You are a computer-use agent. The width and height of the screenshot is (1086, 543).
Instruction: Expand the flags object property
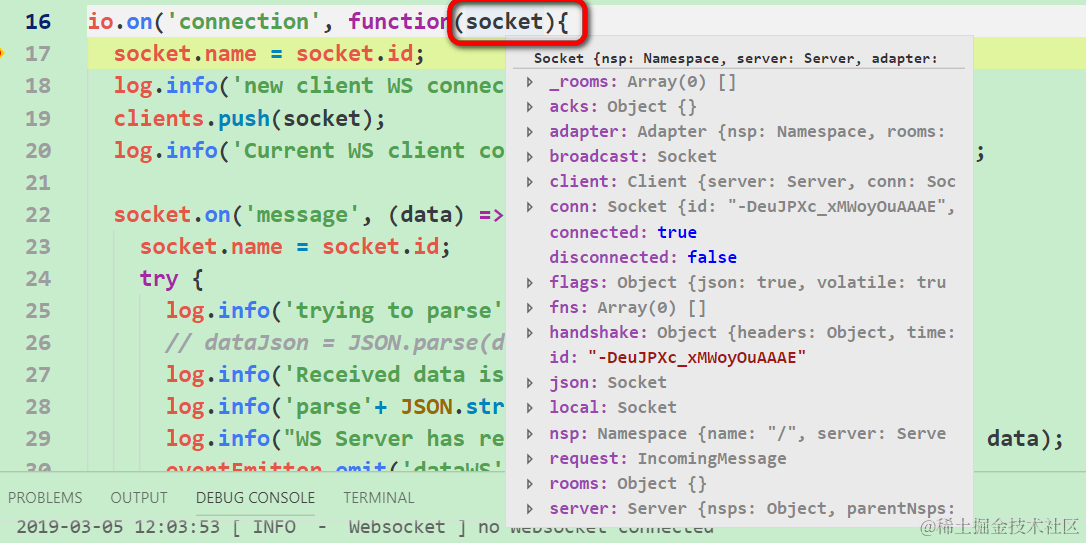530,283
